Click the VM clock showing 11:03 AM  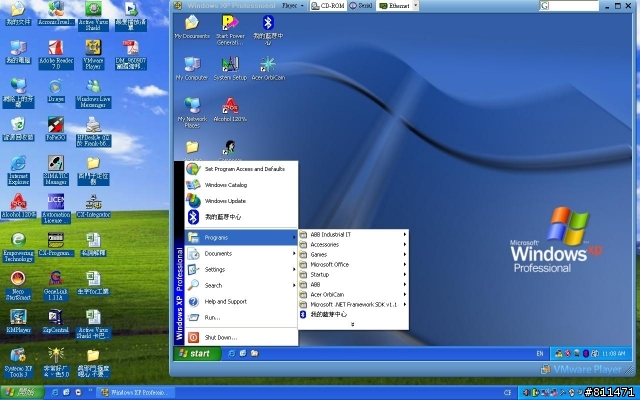613,353
